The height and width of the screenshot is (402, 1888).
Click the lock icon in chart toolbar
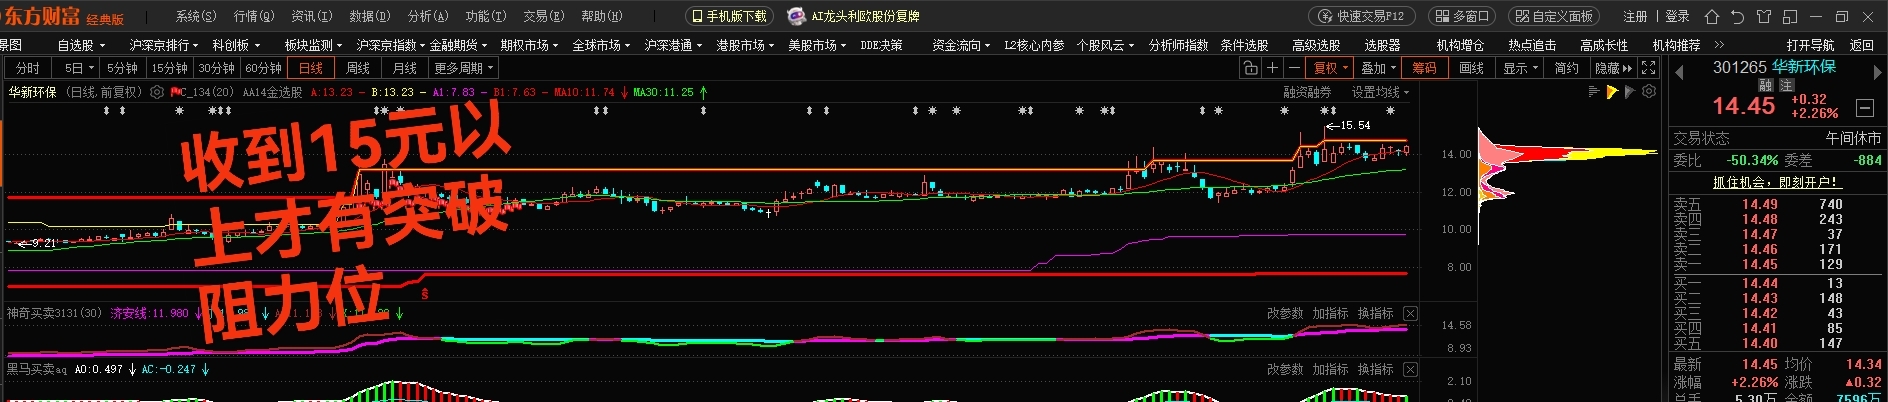pos(1250,68)
